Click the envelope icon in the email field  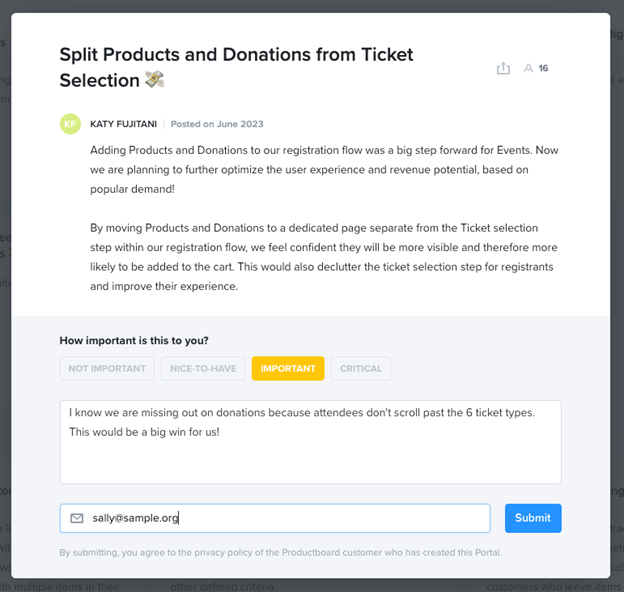point(77,518)
